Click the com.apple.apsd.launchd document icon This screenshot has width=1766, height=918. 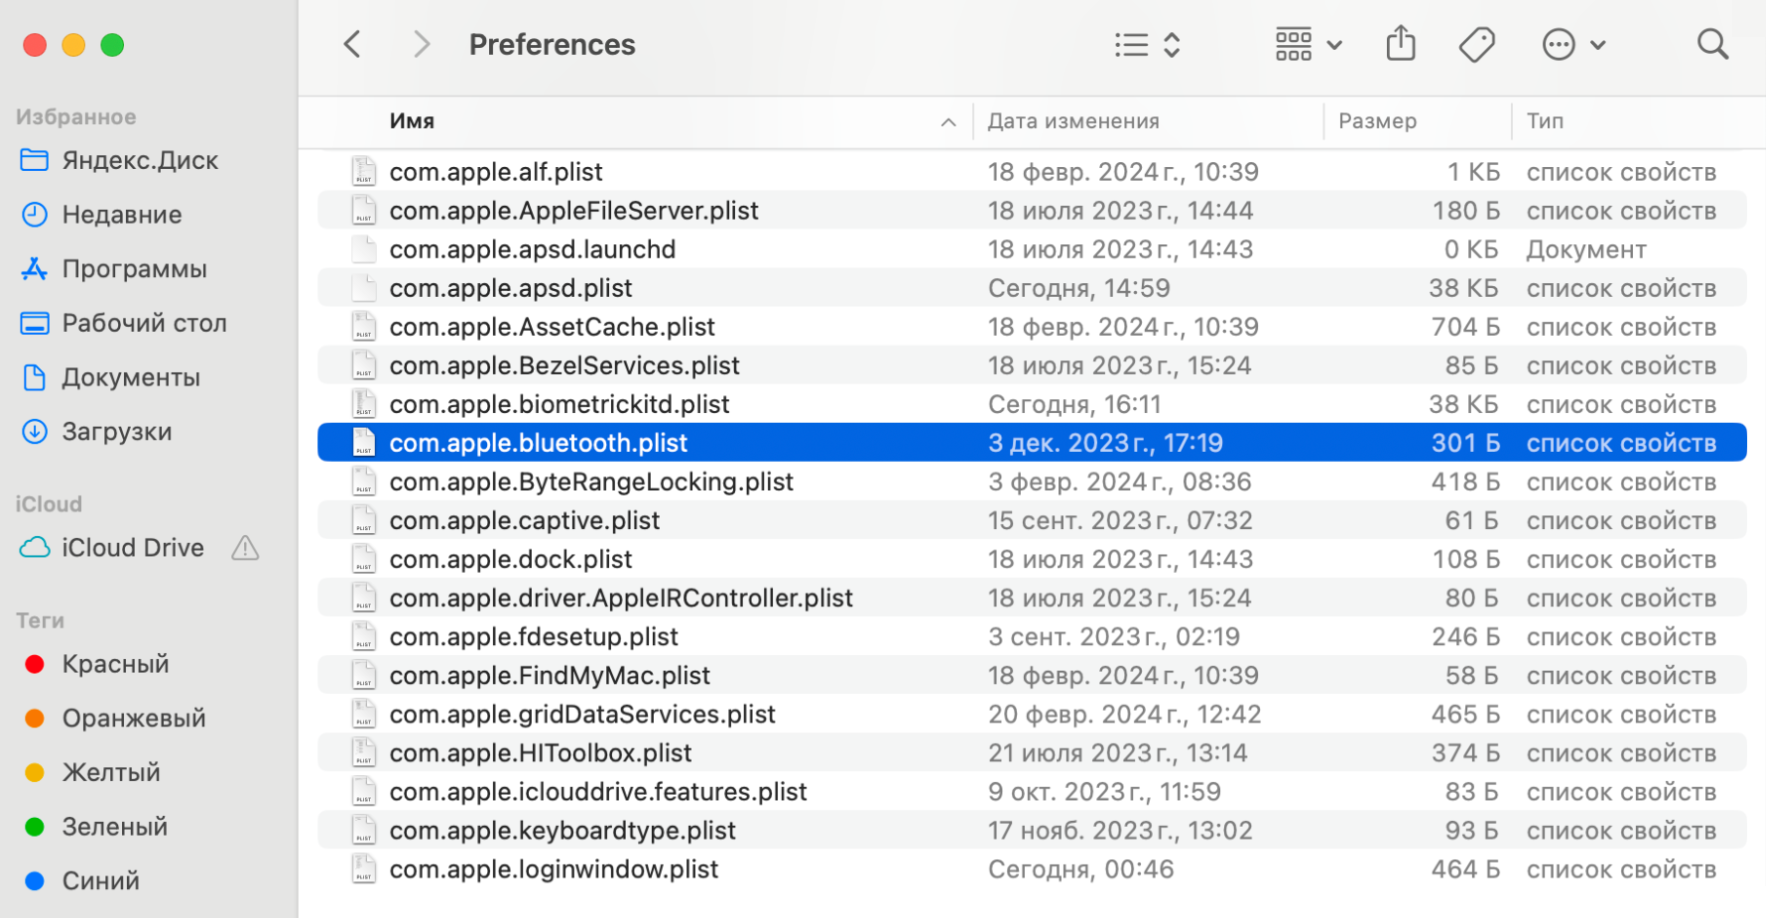(x=364, y=249)
